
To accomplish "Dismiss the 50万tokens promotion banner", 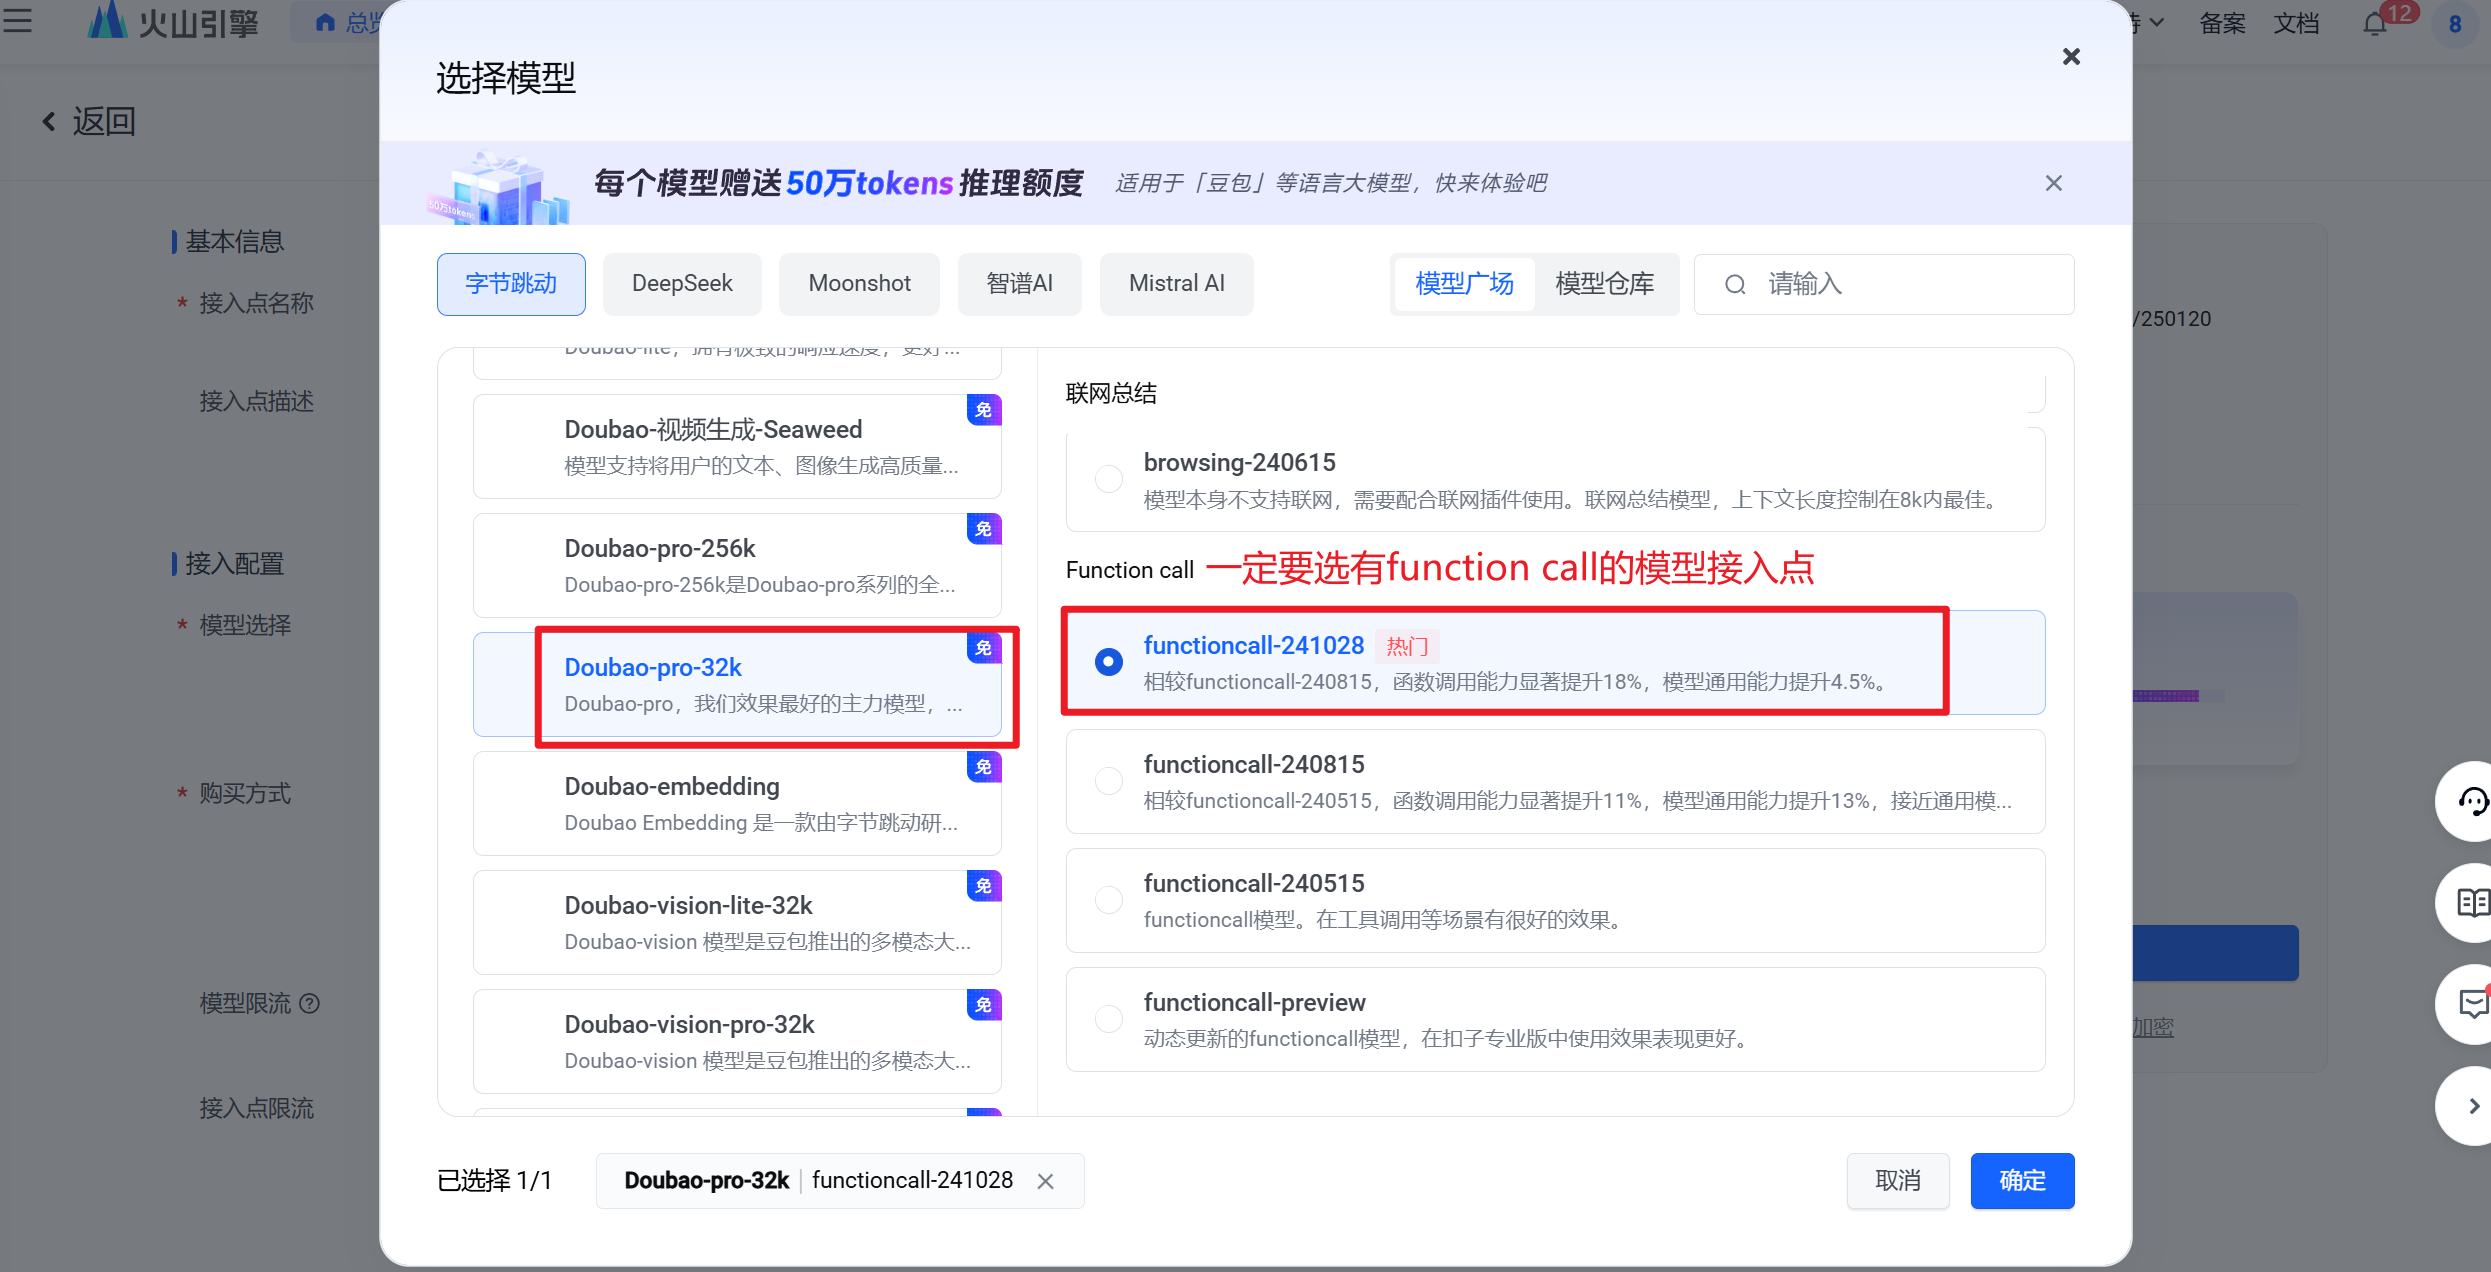I will point(2054,183).
